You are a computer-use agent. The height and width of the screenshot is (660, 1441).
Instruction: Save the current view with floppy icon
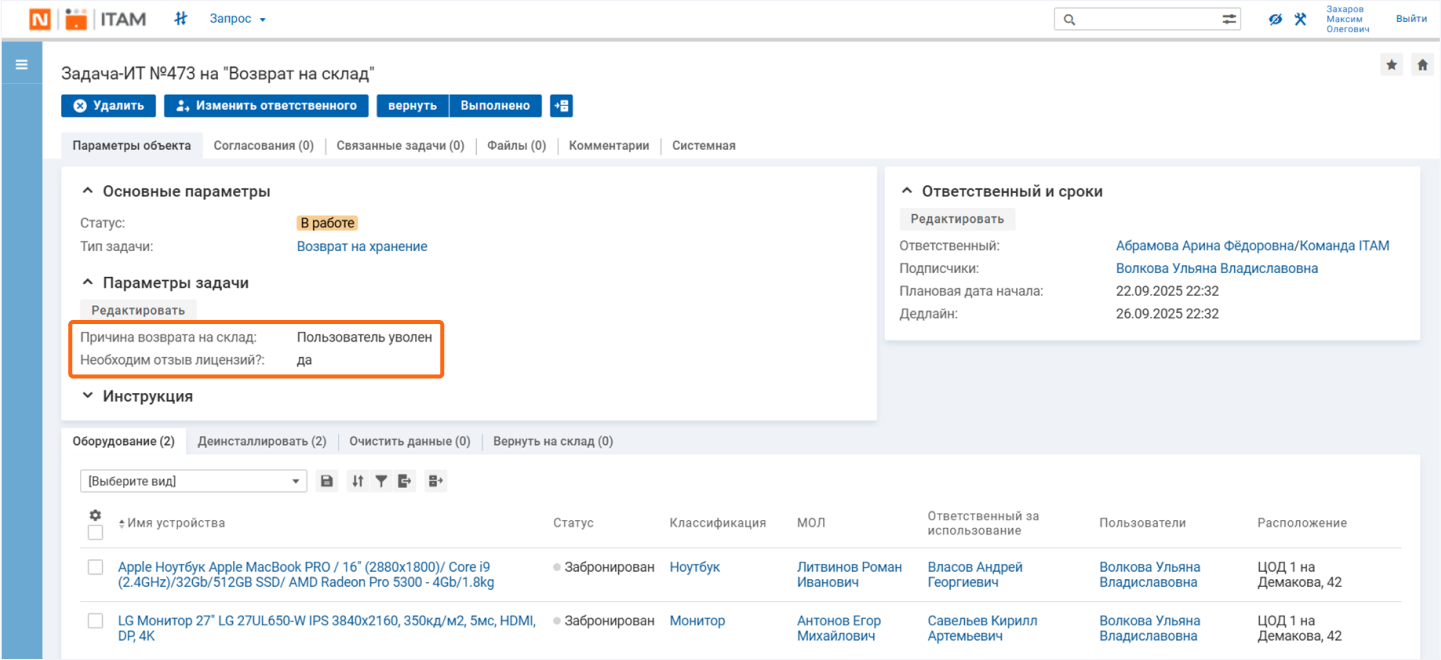click(x=326, y=481)
